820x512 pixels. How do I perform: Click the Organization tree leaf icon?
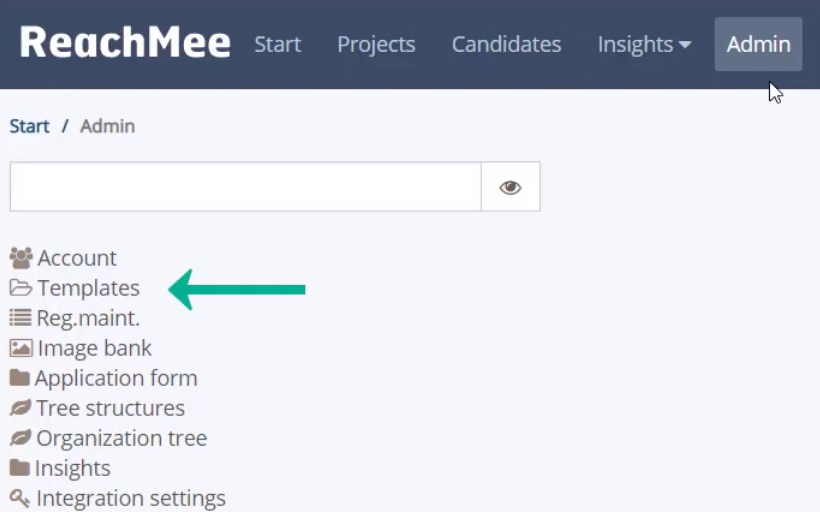(20, 438)
